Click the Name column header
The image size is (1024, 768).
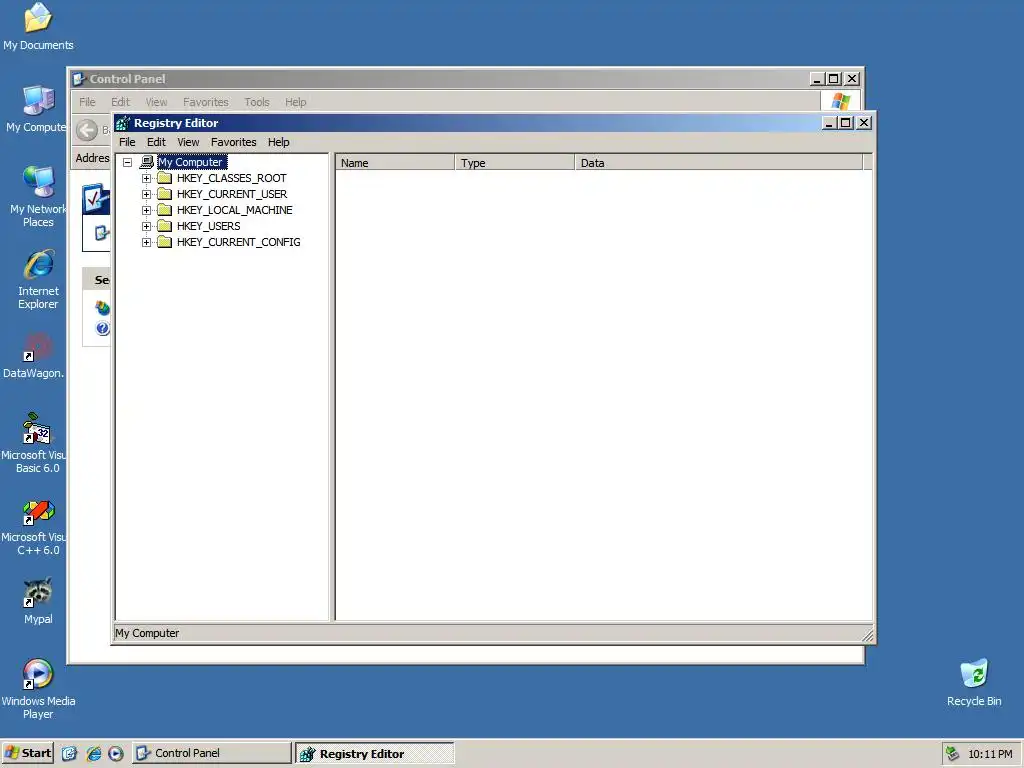tap(395, 163)
